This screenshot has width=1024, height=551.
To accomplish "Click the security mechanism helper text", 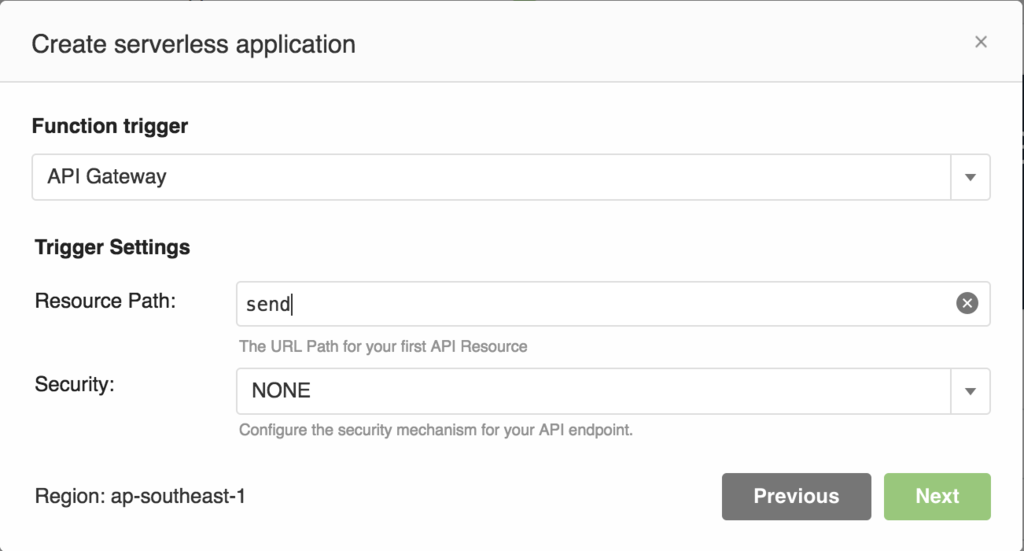I will pyautogui.click(x=436, y=430).
